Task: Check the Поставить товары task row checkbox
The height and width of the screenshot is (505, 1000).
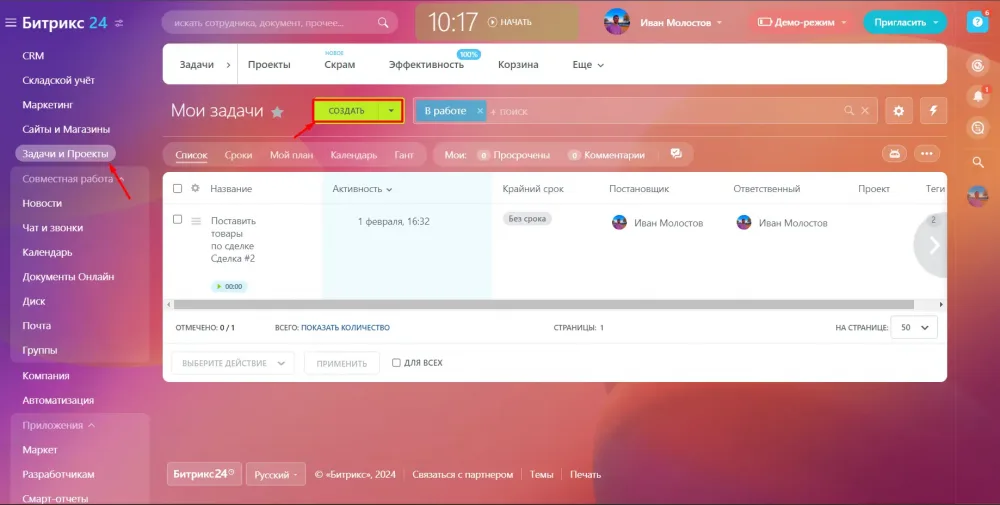Action: point(177,219)
